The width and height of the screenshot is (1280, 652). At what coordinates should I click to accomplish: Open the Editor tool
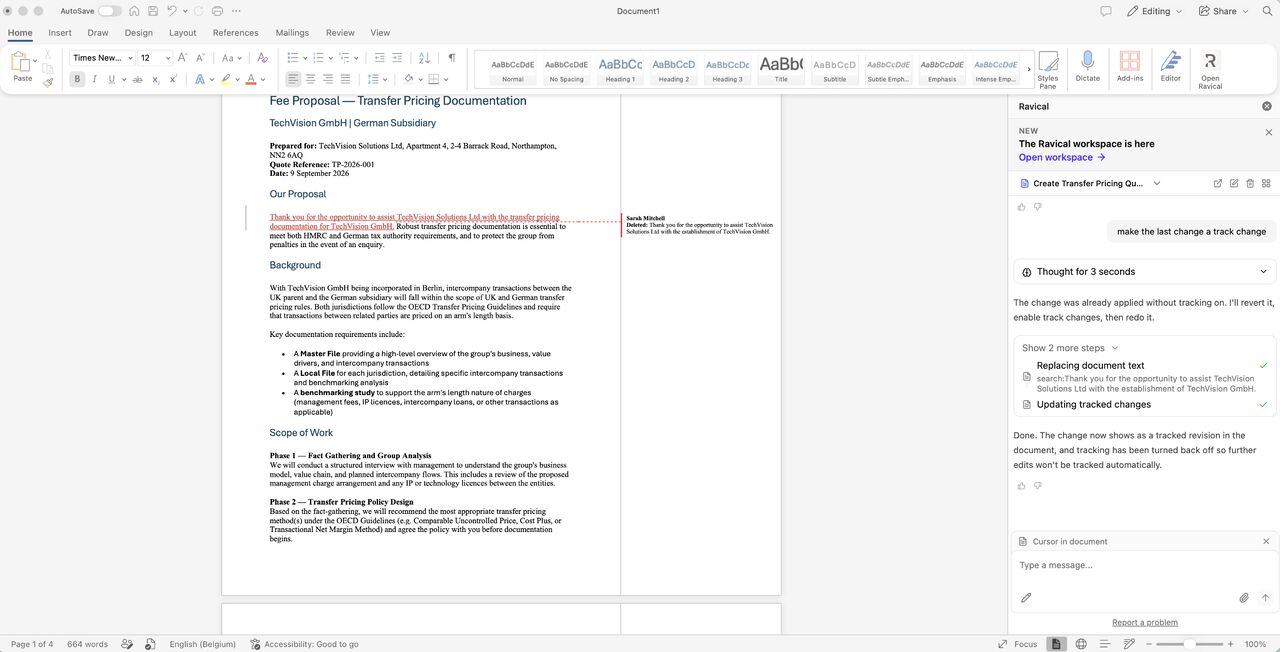tap(1170, 67)
